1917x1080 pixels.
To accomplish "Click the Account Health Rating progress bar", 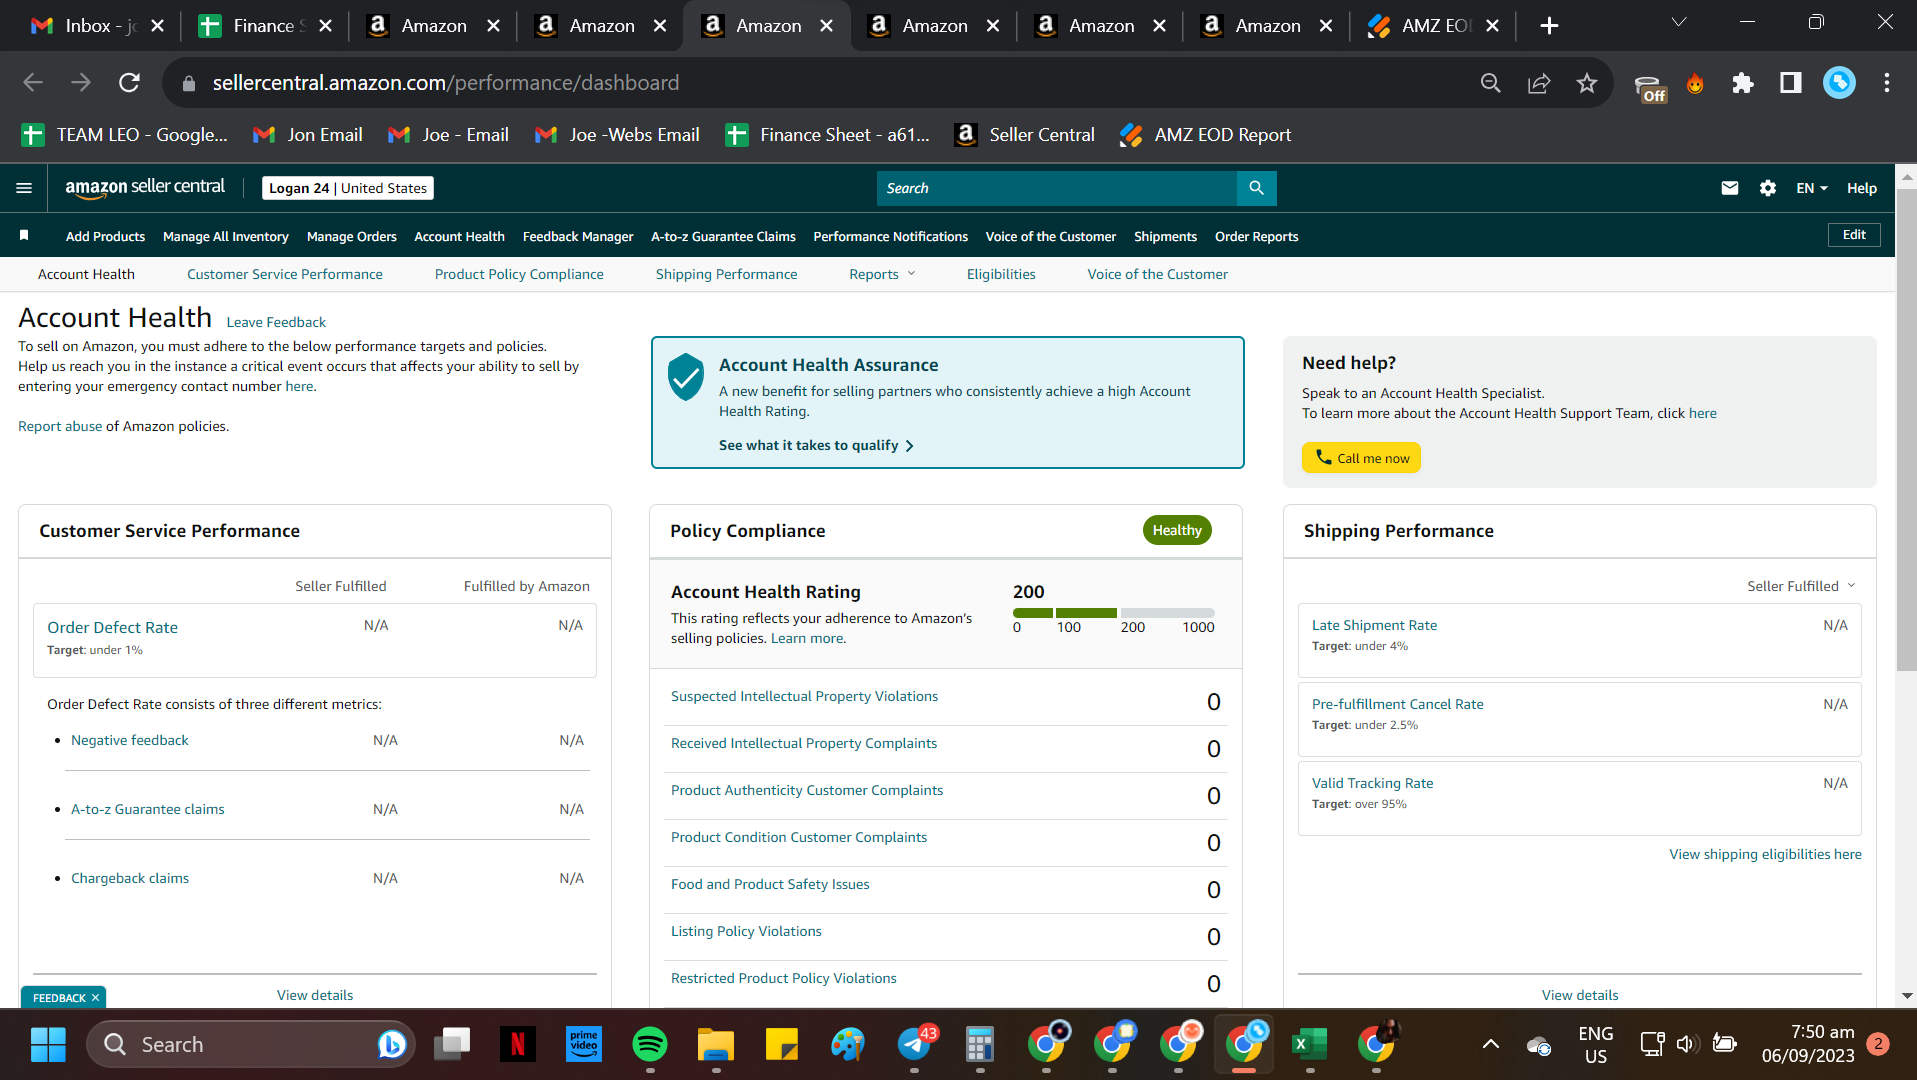I will click(1113, 613).
